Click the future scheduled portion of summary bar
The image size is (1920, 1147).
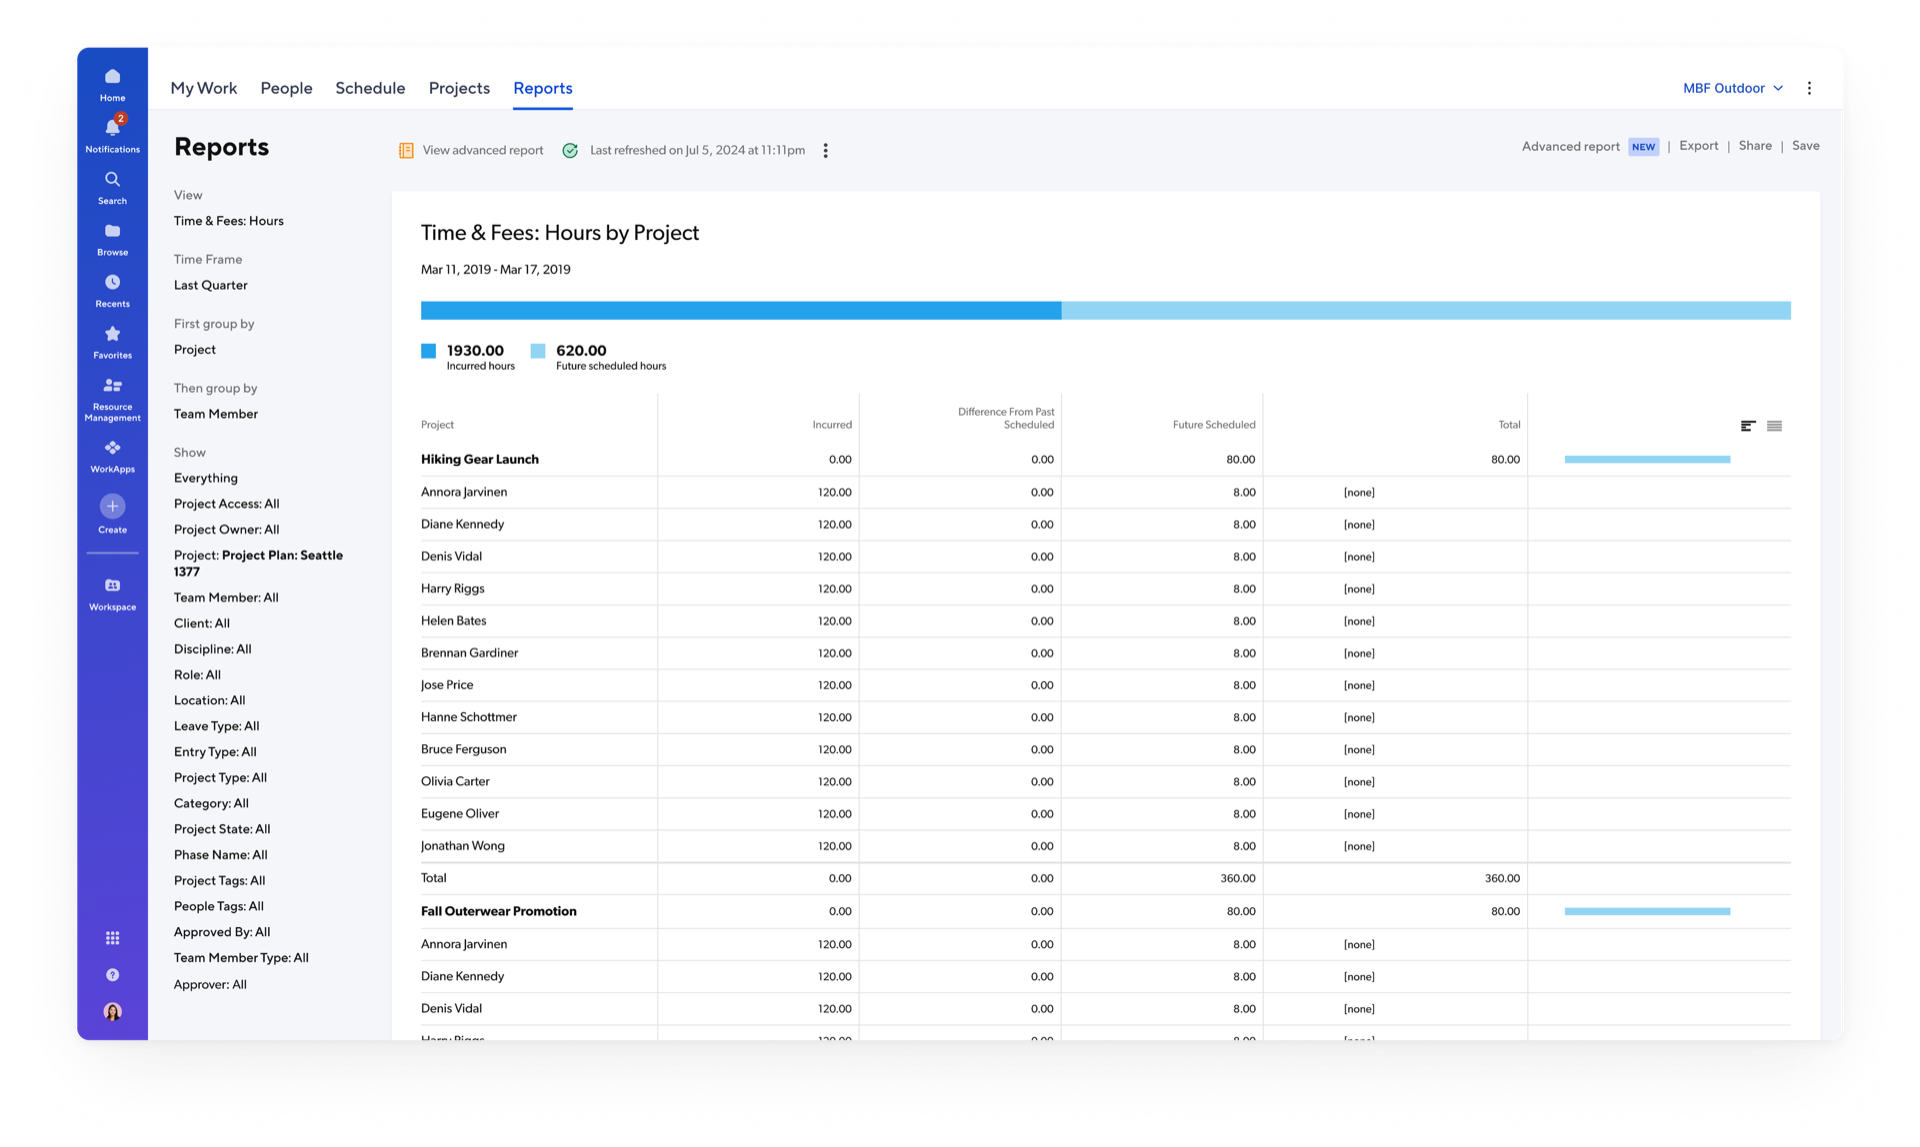[1426, 311]
